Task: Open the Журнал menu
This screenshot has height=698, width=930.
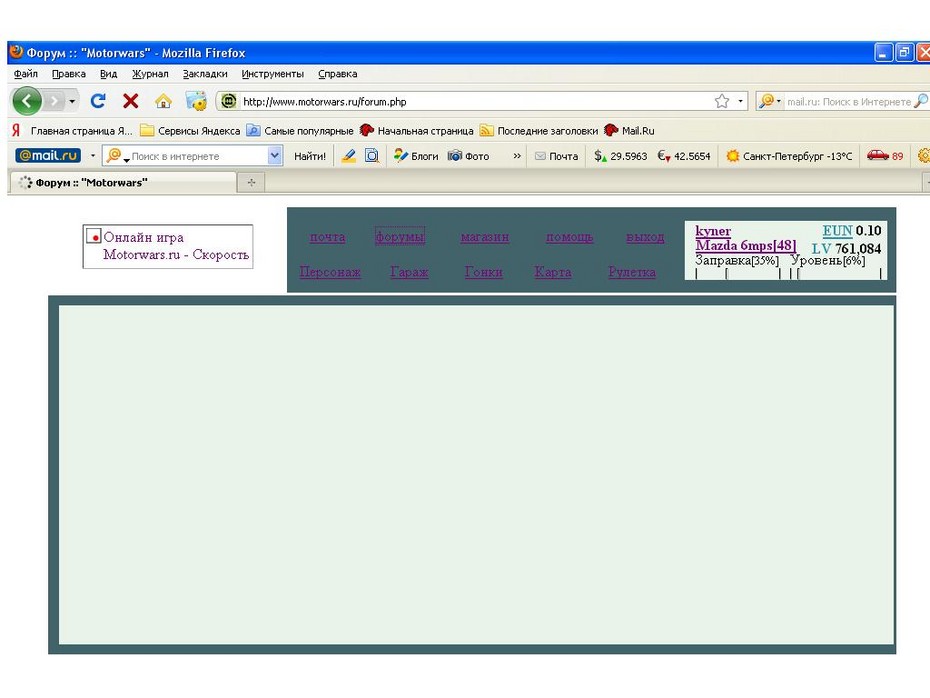Action: (x=150, y=74)
